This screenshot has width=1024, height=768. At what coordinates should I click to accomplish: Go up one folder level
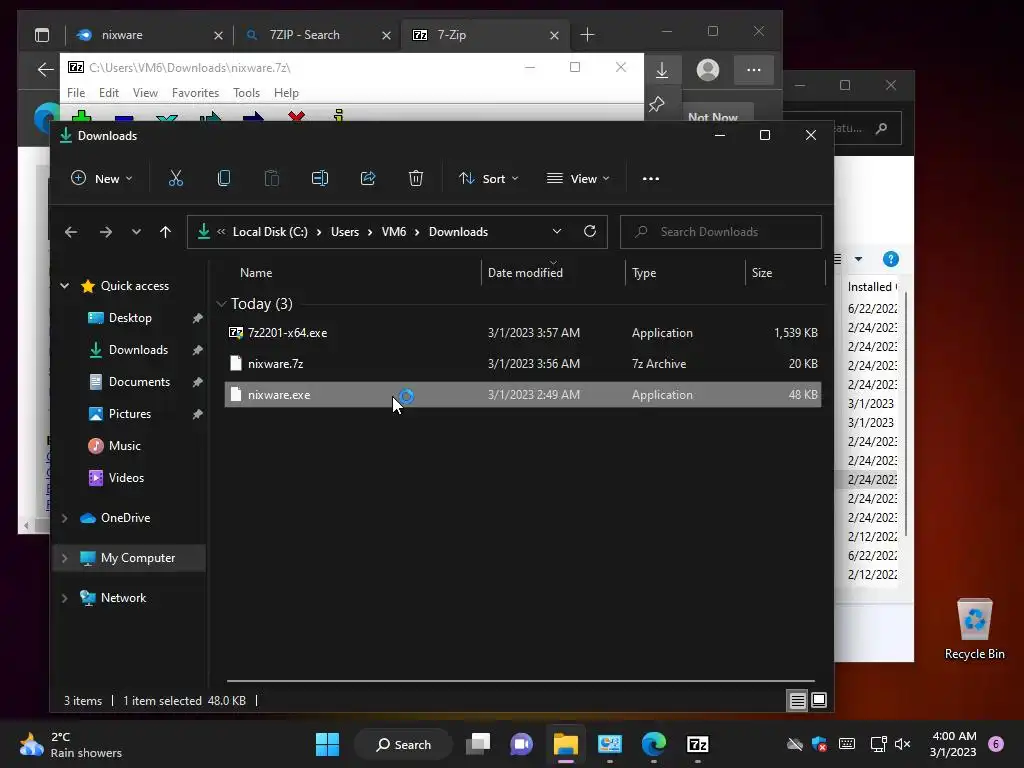(165, 232)
